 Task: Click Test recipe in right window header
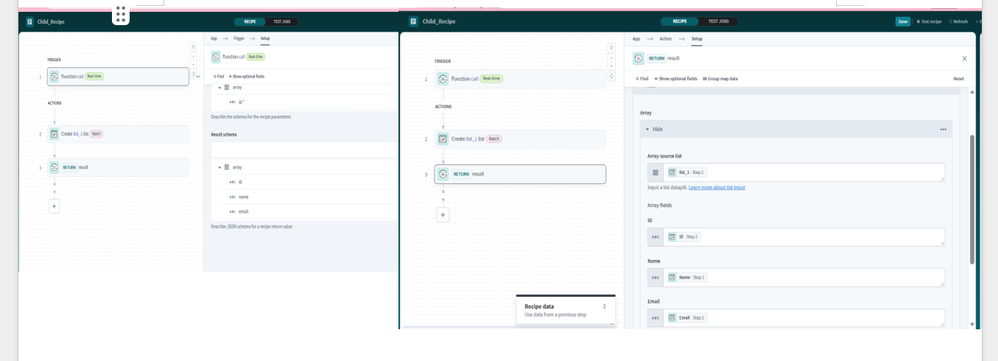(929, 22)
